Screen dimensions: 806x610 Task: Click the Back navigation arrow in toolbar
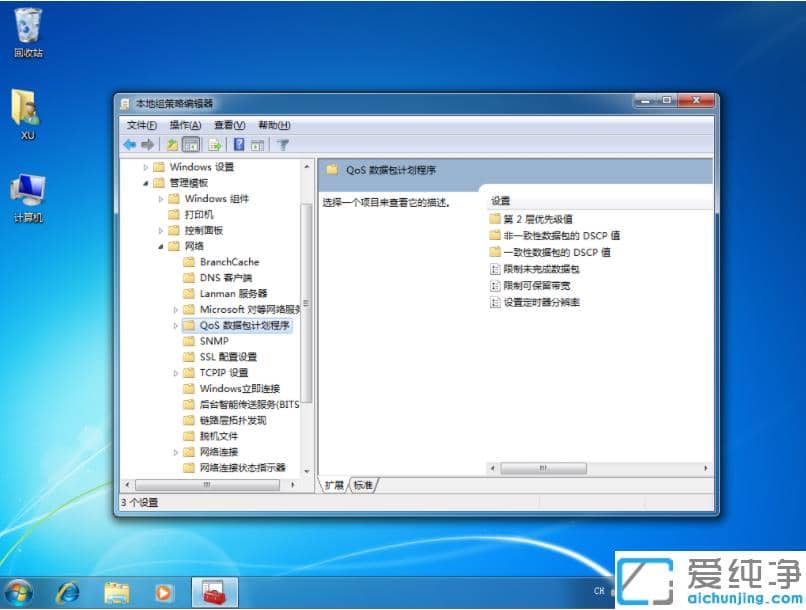131,144
